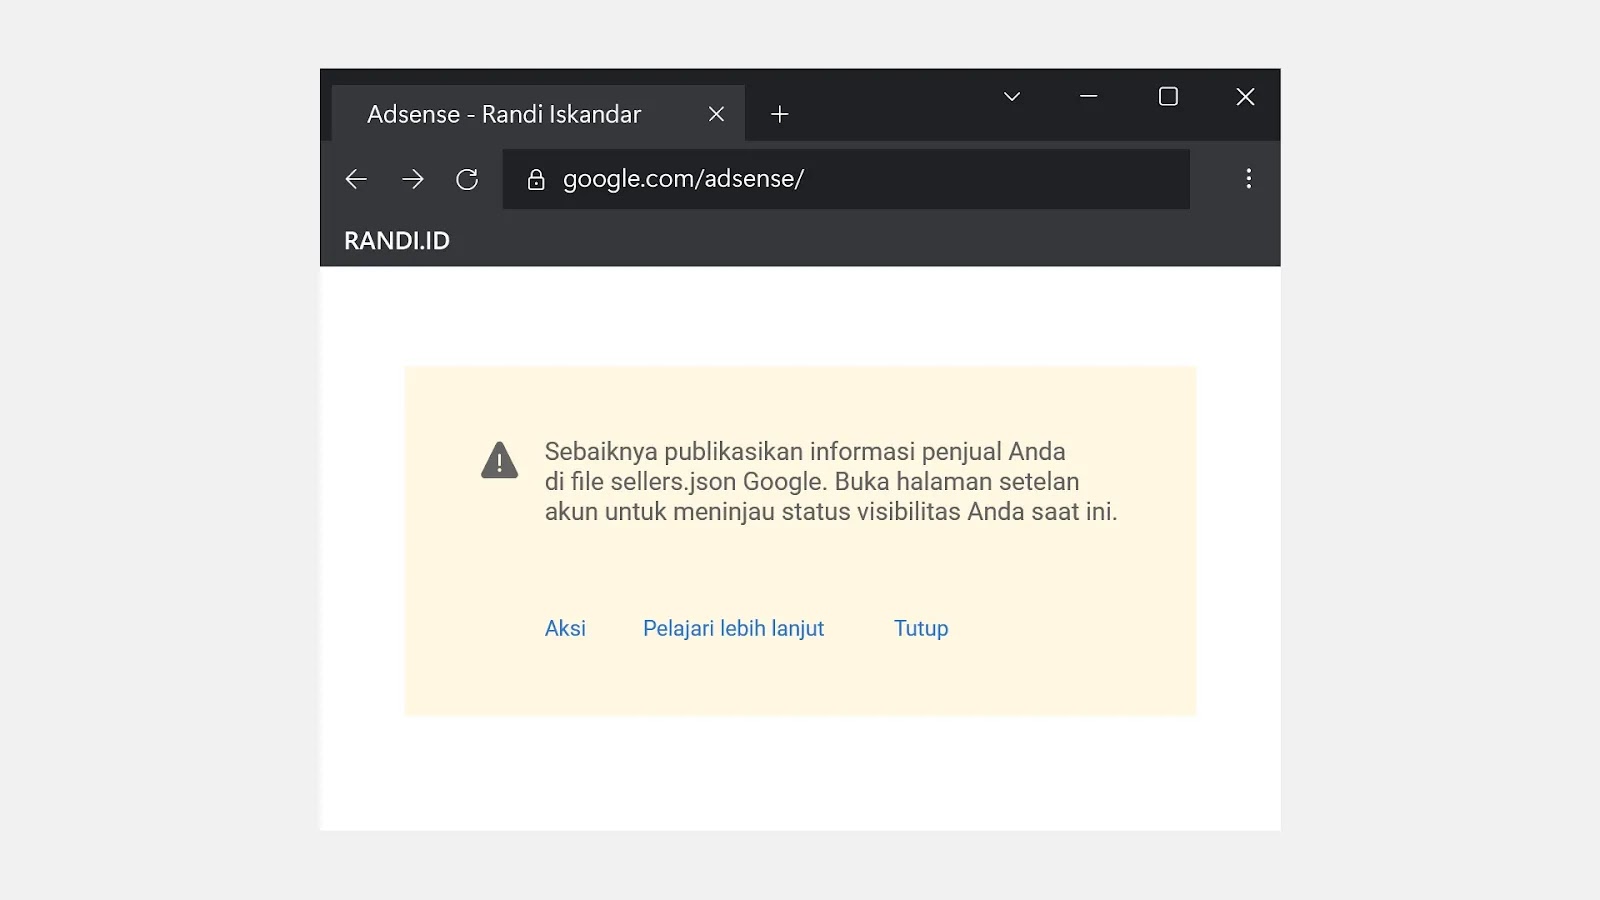Open the RANDI.ID bookmark

(x=397, y=241)
